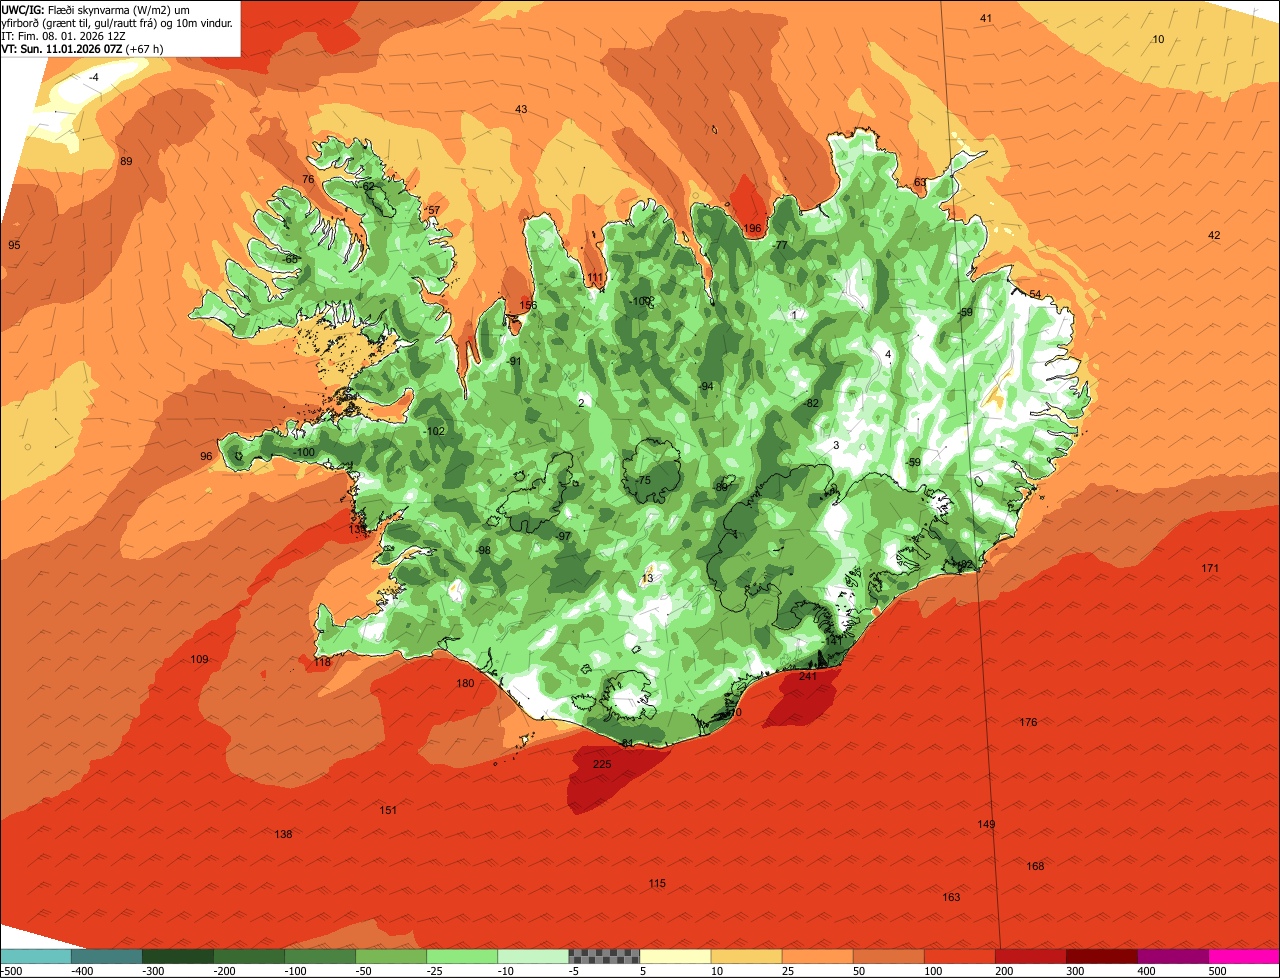Screen dimensions: 1280x978
Task: Click the map value 111 on the north coast
Action: (x=595, y=277)
